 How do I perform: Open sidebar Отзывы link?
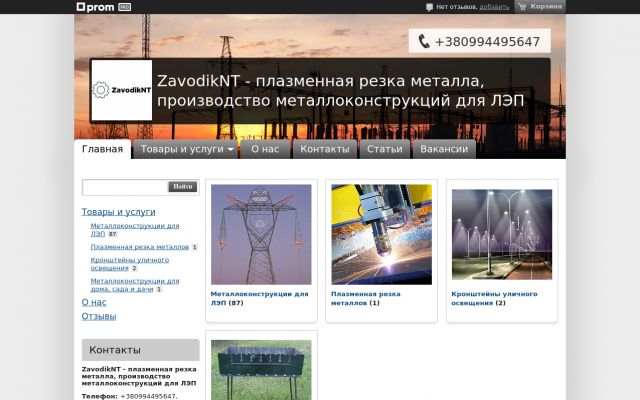(99, 316)
